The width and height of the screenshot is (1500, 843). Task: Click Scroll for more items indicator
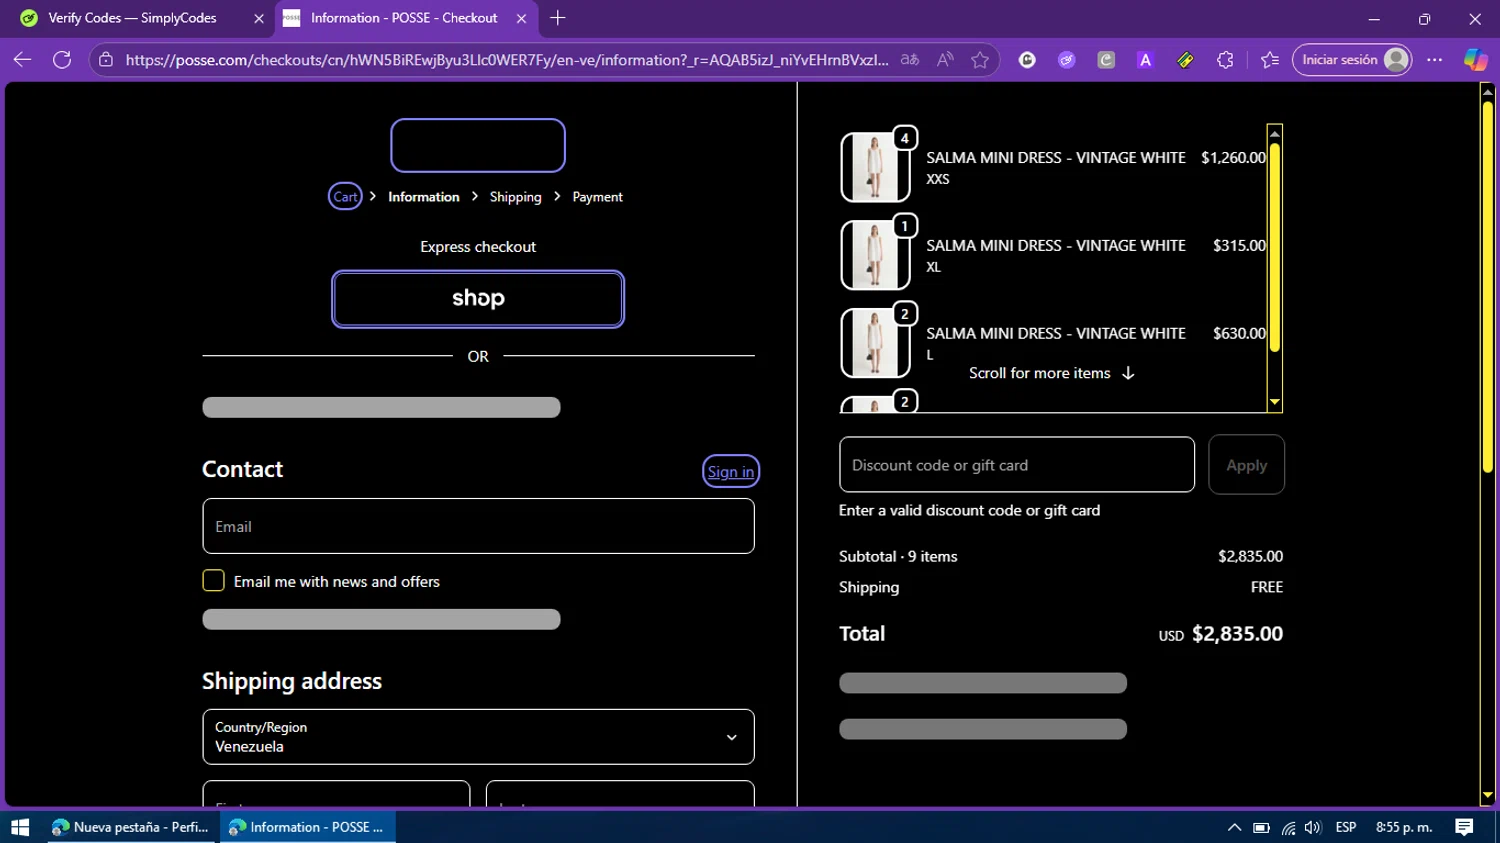tap(1051, 373)
